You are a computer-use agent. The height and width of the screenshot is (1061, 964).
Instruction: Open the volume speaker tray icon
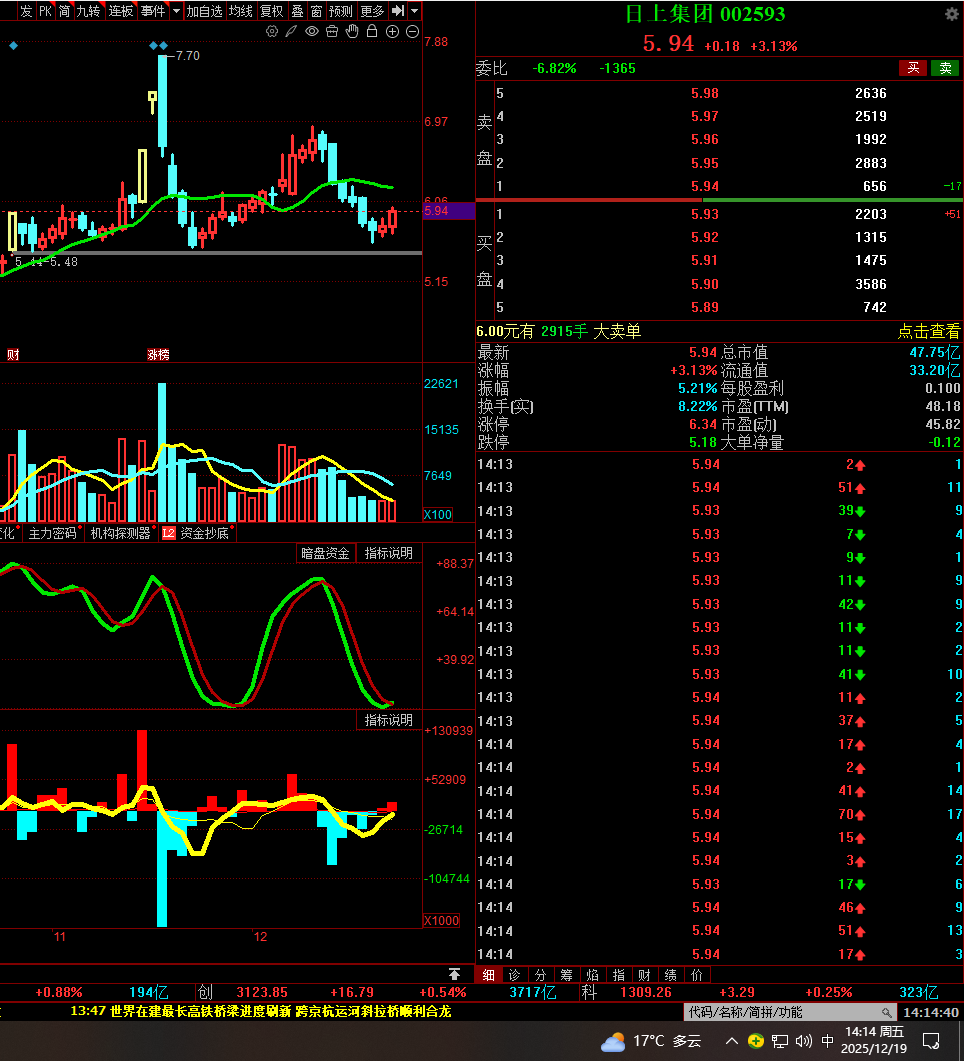pos(803,1041)
